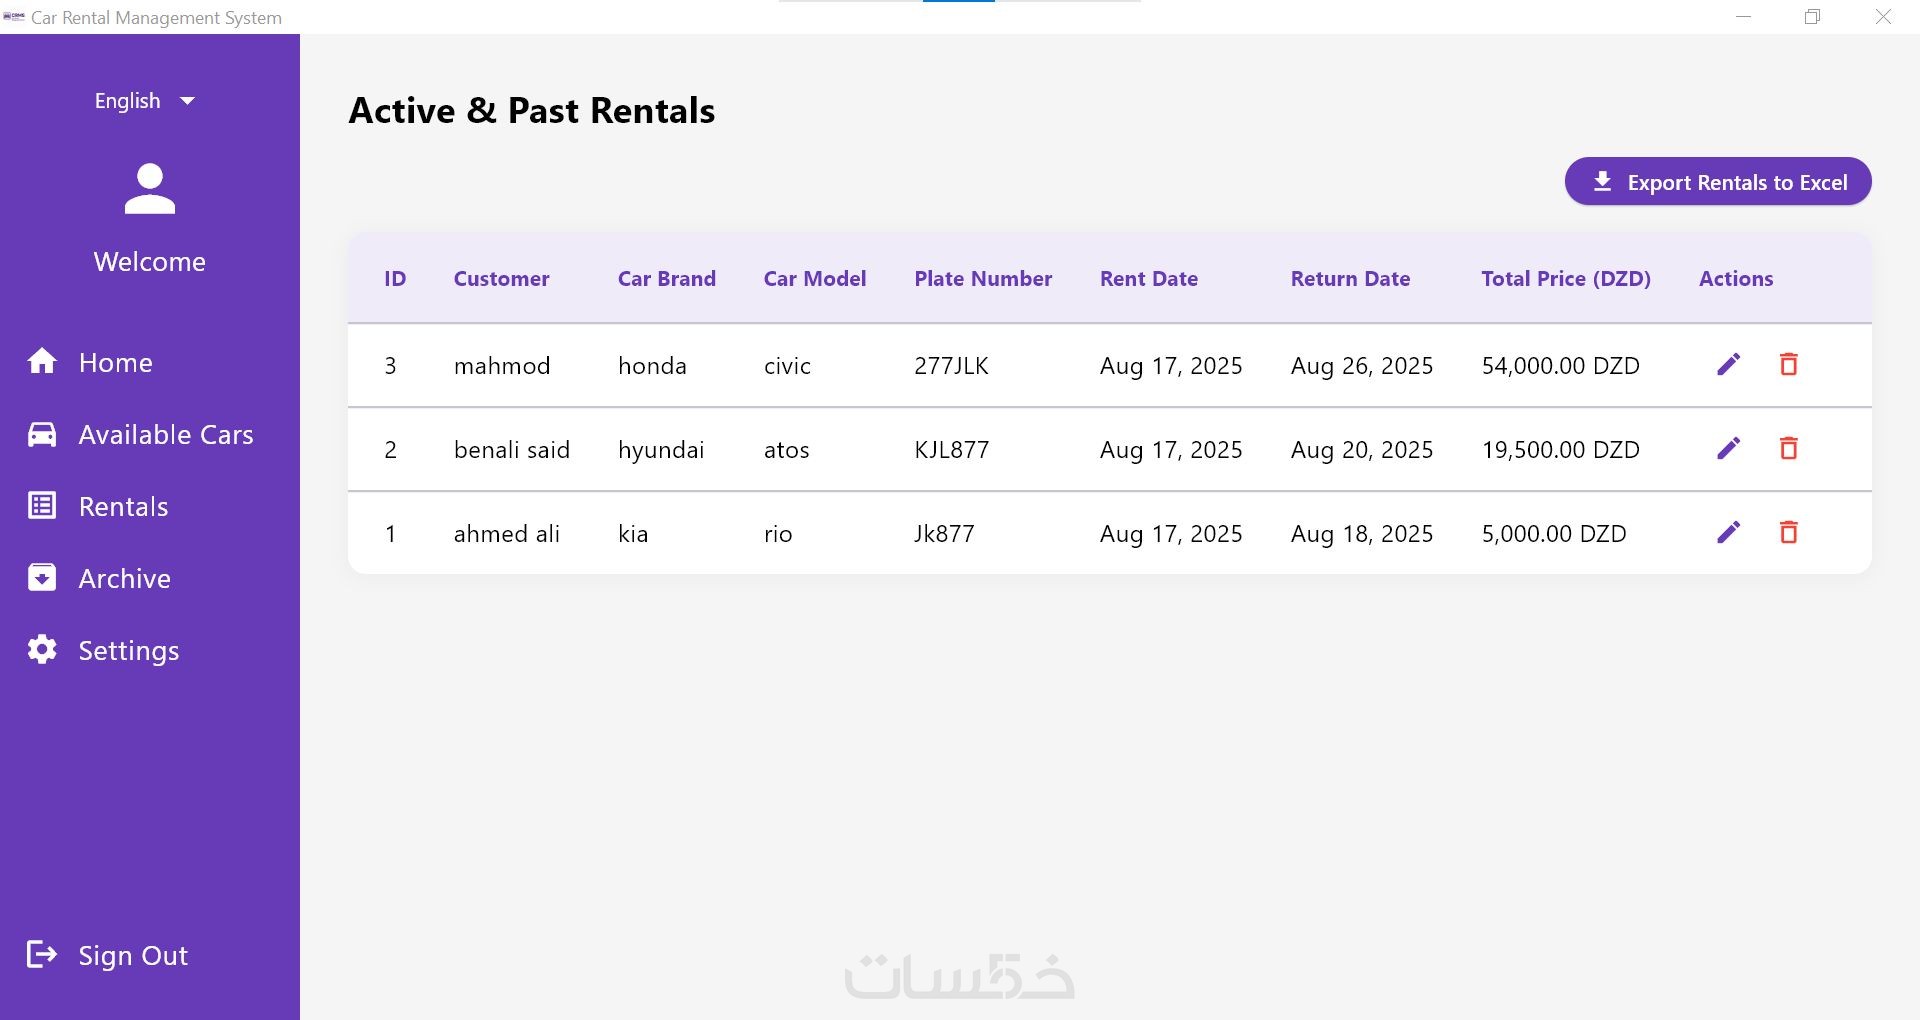The height and width of the screenshot is (1020, 1920).
Task: Edit the benali said rental entry
Action: click(1728, 449)
